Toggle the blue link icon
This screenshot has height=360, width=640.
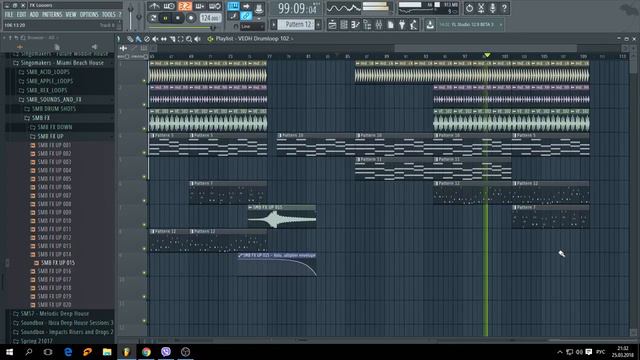pos(246,17)
